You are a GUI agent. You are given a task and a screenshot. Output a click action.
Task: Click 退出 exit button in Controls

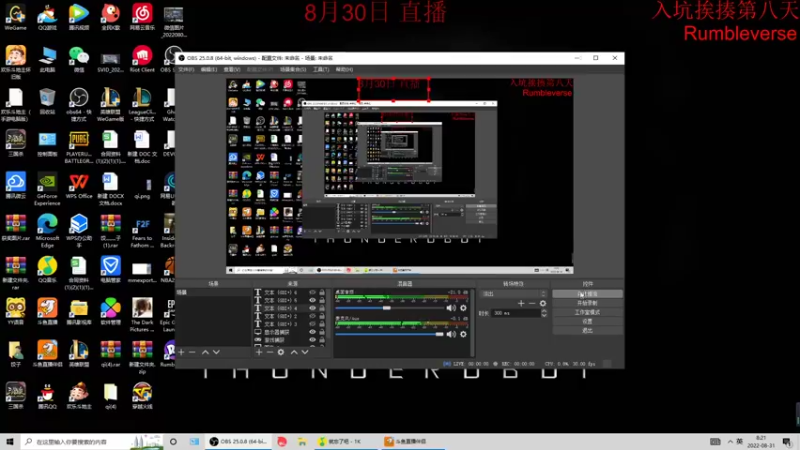coord(587,331)
